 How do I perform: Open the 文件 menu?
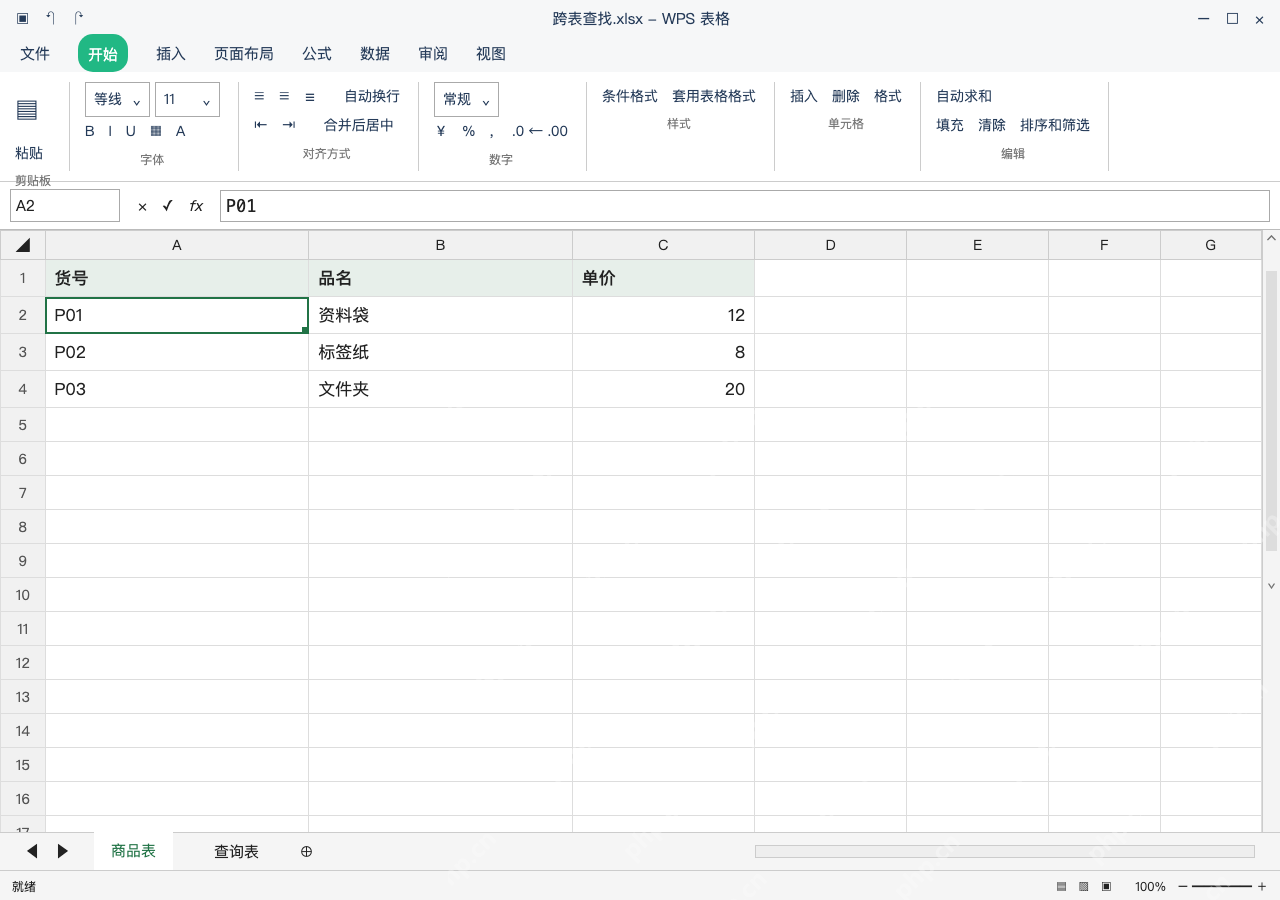35,54
